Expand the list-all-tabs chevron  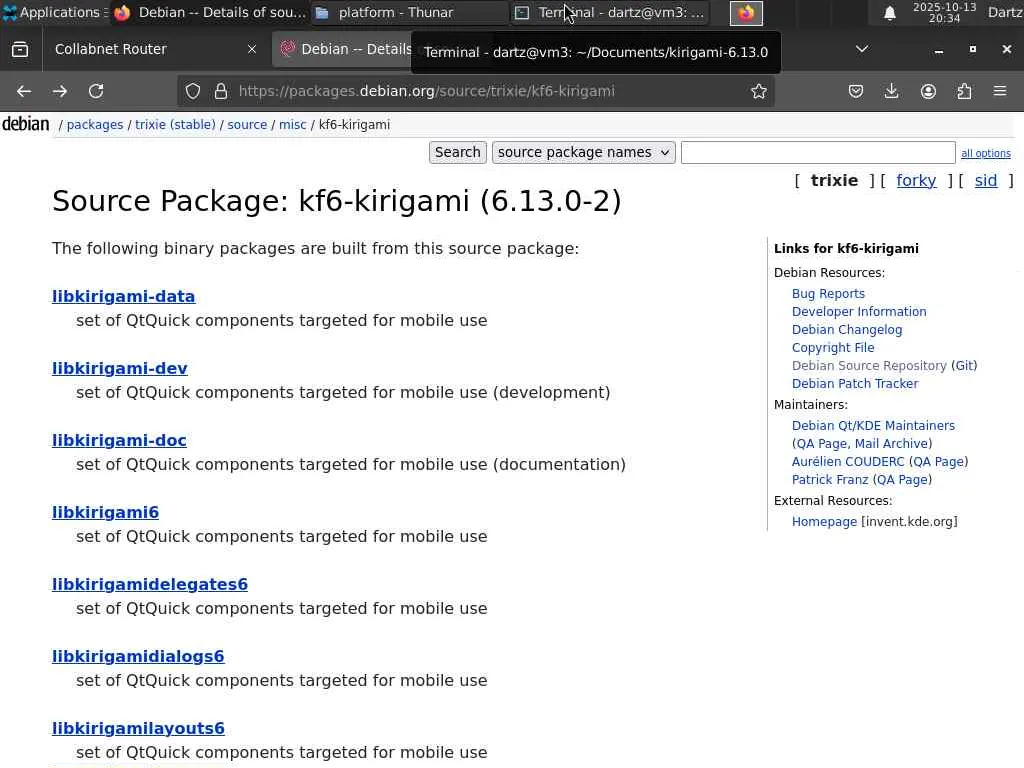tap(862, 50)
